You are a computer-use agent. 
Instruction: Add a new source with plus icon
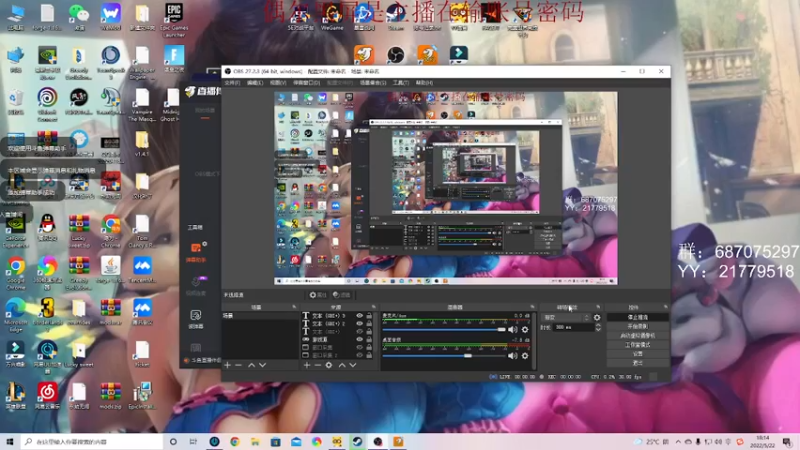(x=307, y=365)
